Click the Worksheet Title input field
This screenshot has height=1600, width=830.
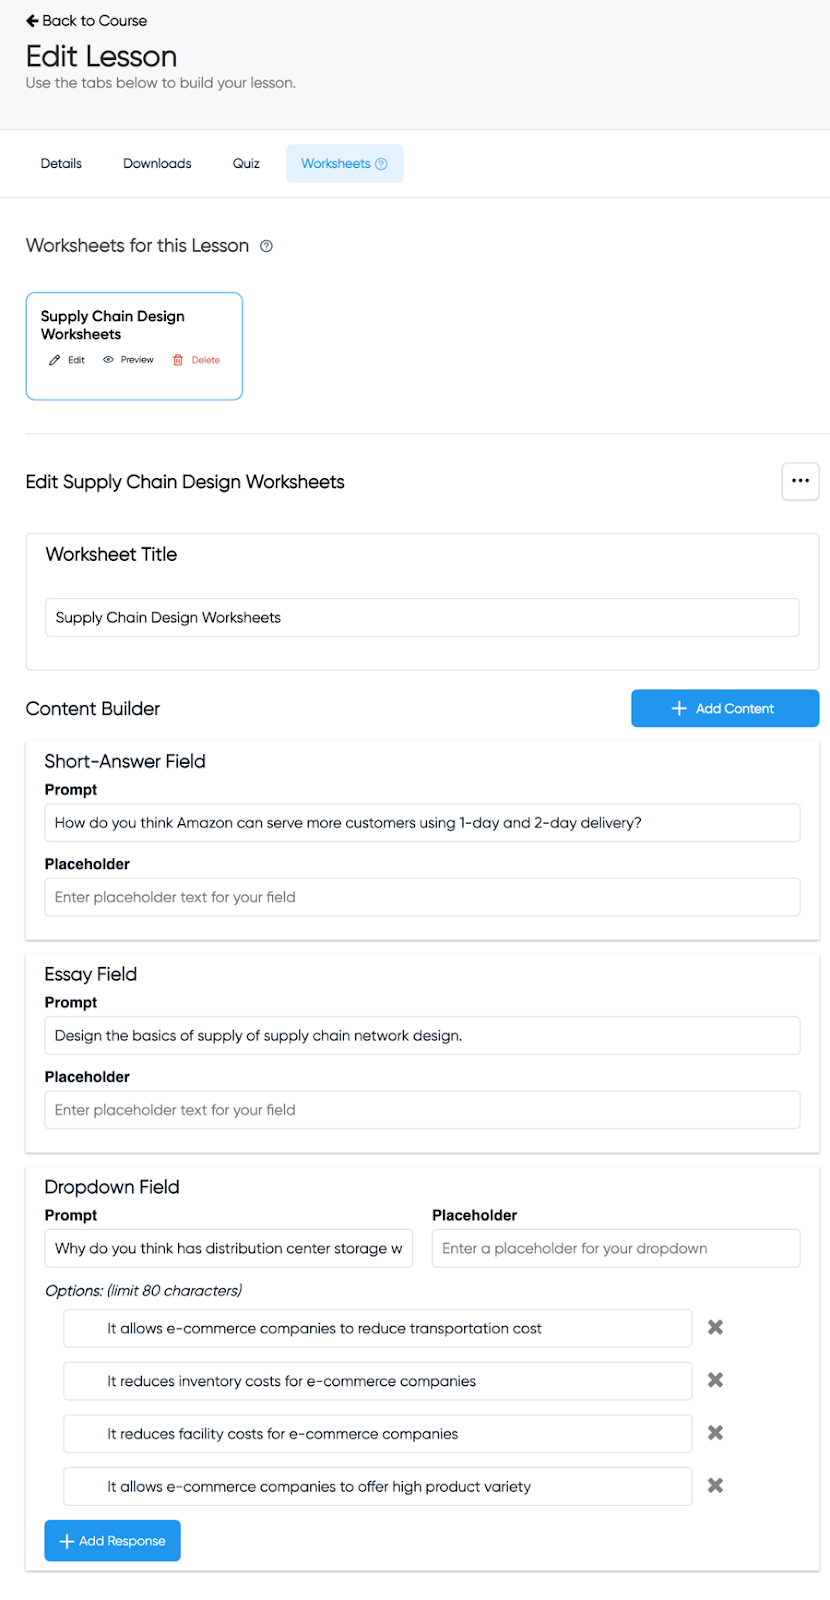coord(422,618)
